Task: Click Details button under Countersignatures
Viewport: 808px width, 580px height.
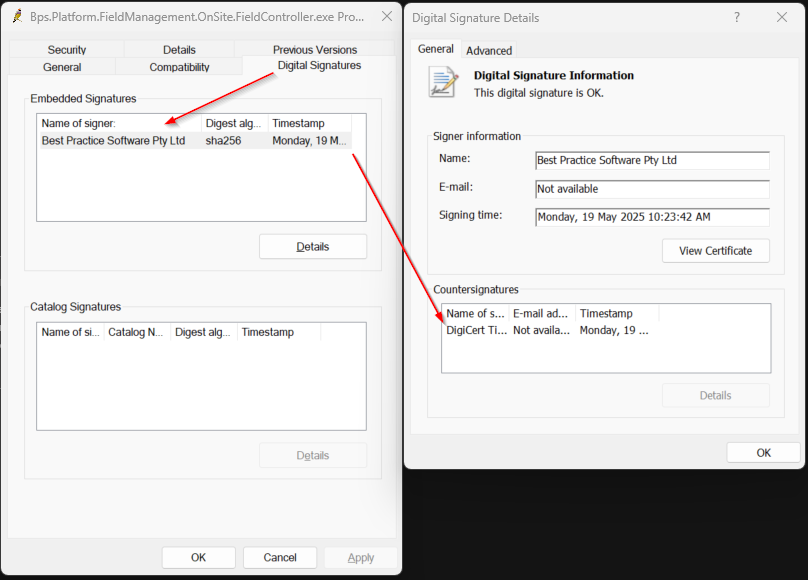Action: pos(715,396)
